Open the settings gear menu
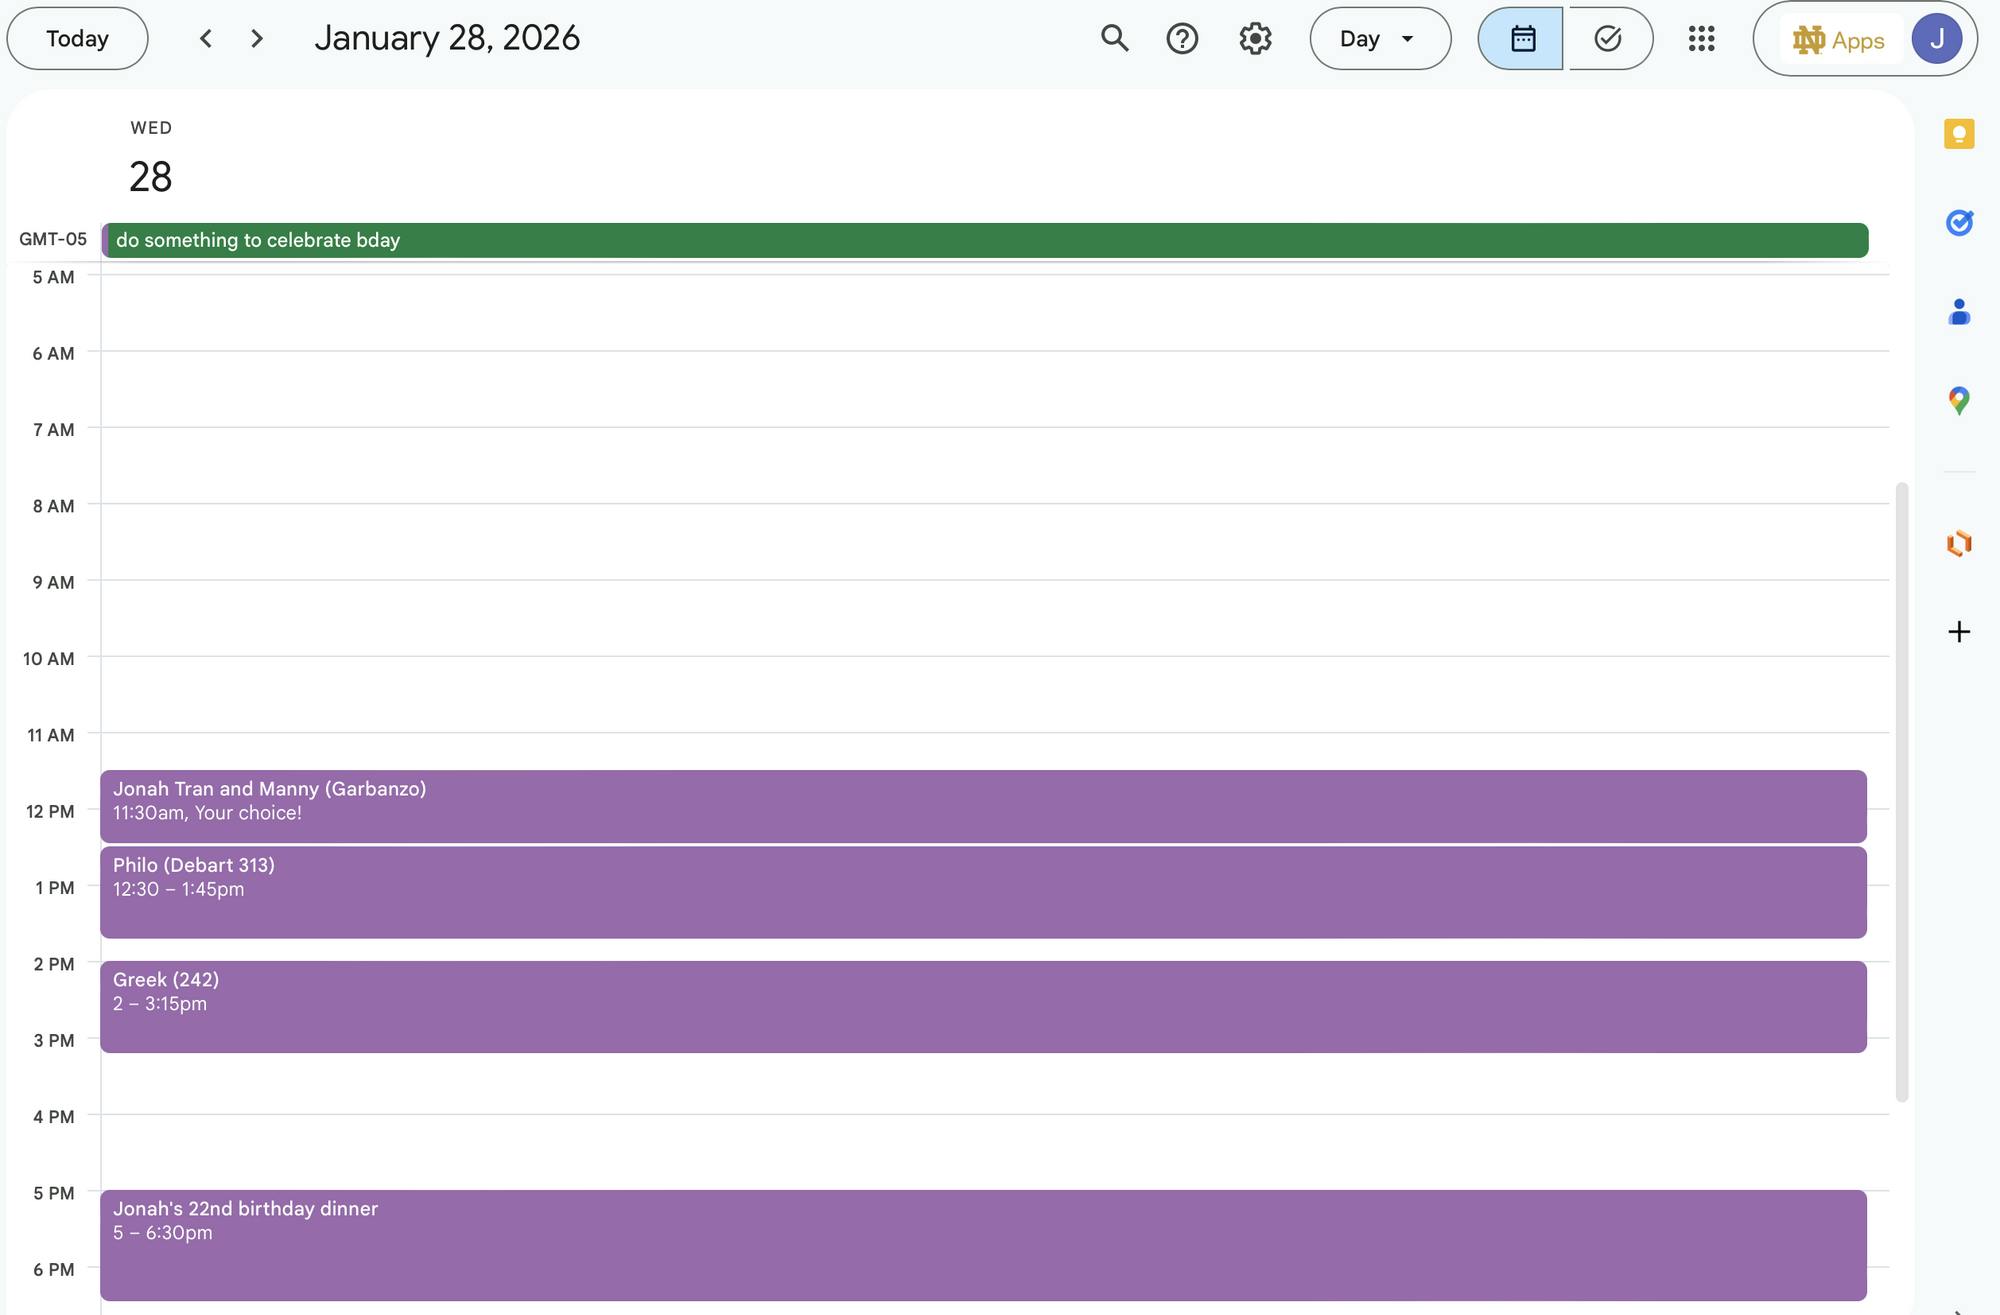The image size is (2000, 1315). click(x=1254, y=38)
